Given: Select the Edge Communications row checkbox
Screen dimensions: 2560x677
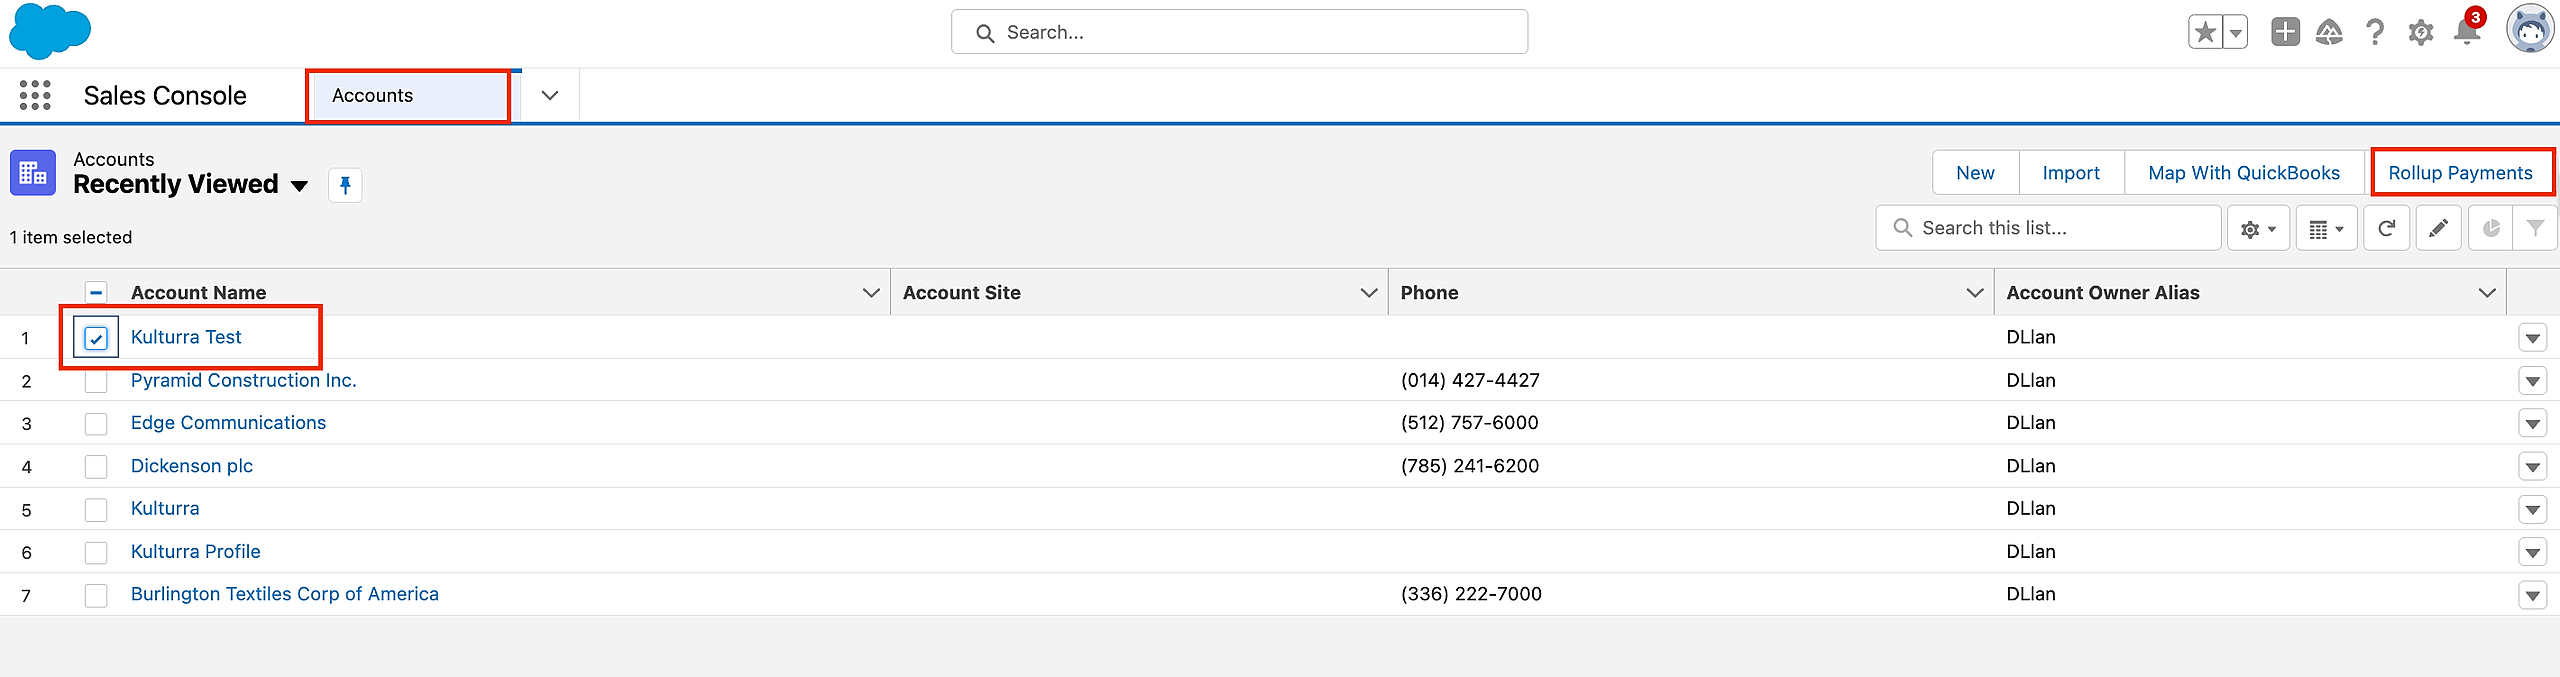Looking at the screenshot, I should [x=96, y=424].
